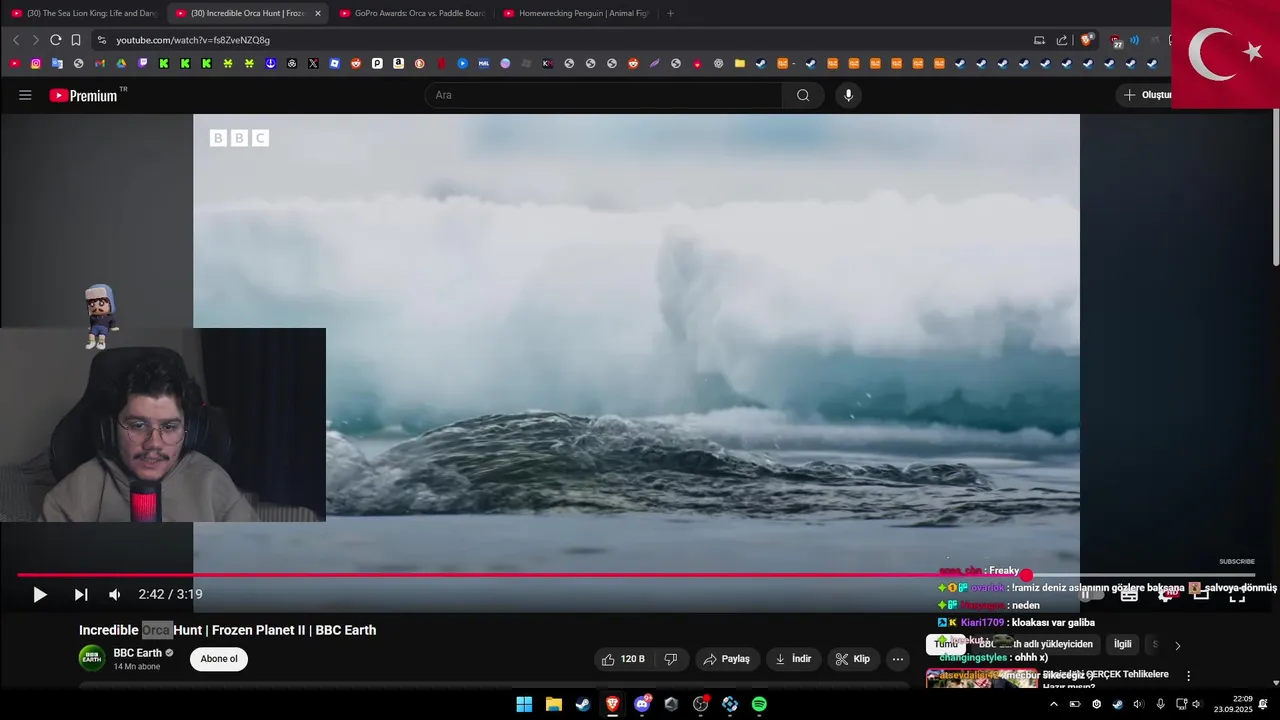Select the BBC Earth adlı yükleyiciden chip
Screen dimensions: 1280x720
1035,645
